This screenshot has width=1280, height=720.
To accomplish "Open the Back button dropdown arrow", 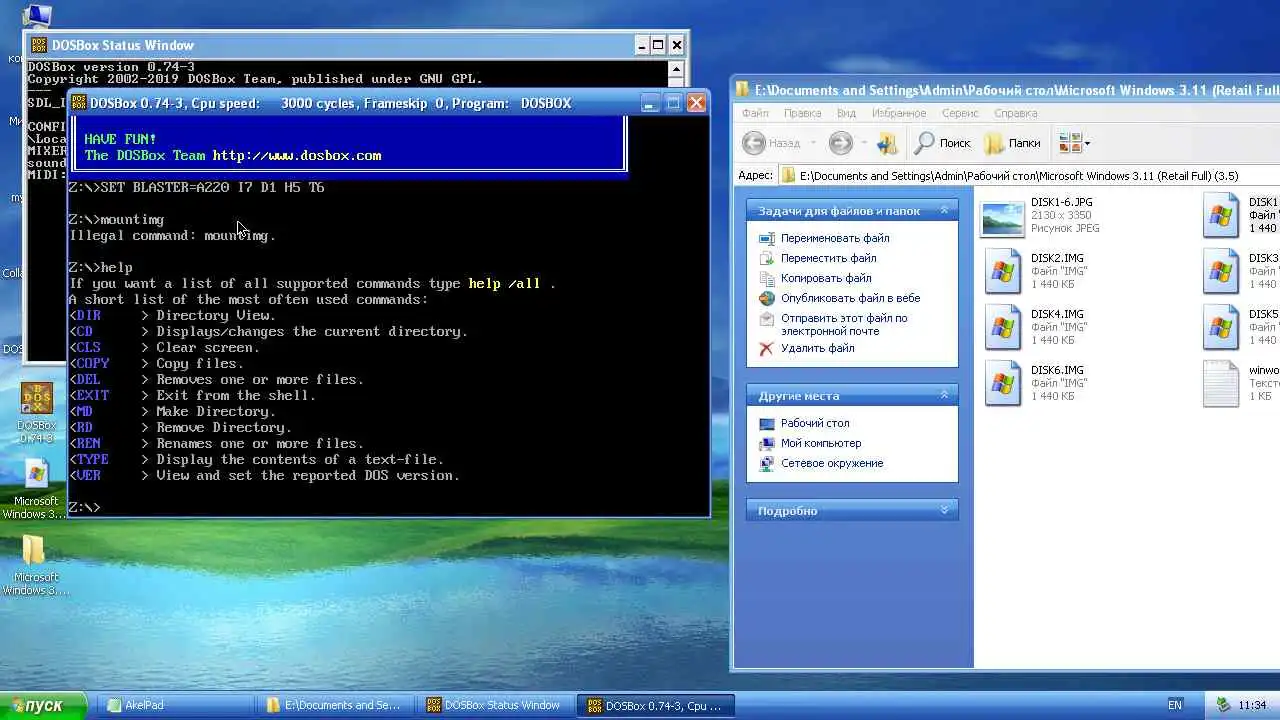I will pos(814,143).
